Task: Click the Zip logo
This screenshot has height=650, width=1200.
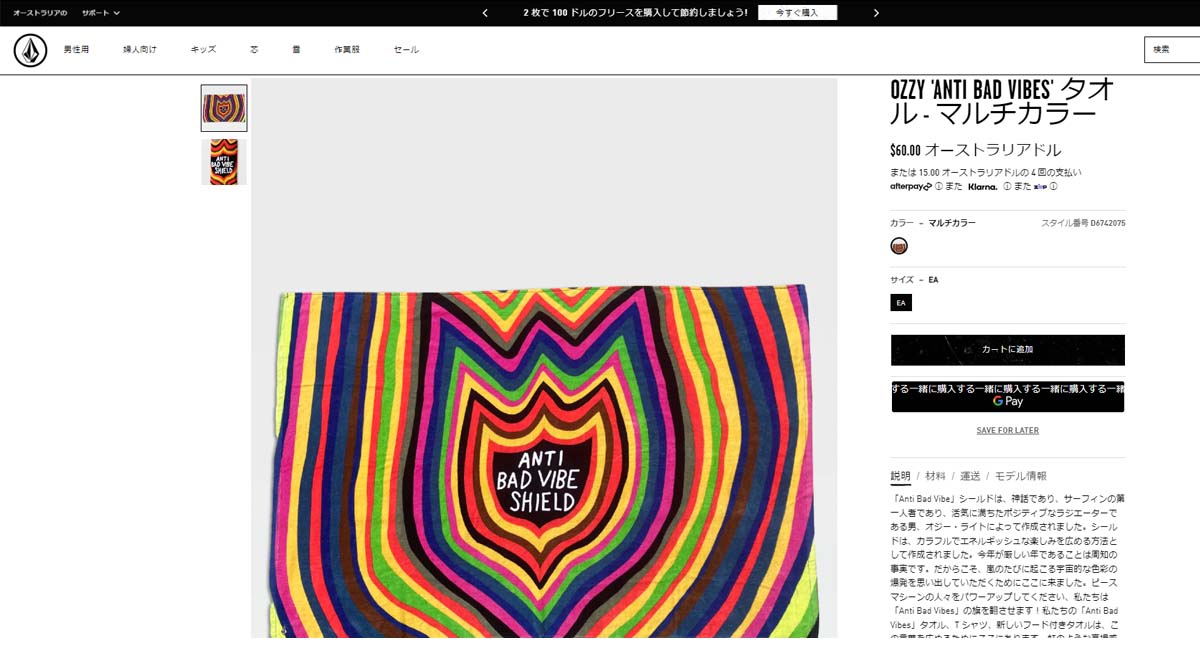Action: point(1040,187)
